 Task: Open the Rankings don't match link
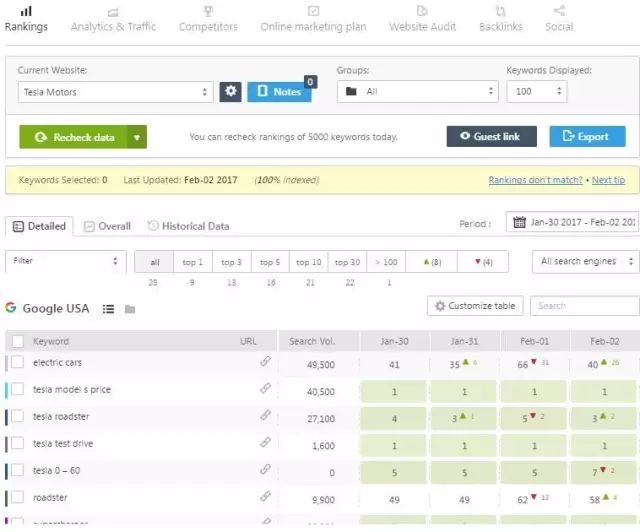tap(535, 180)
